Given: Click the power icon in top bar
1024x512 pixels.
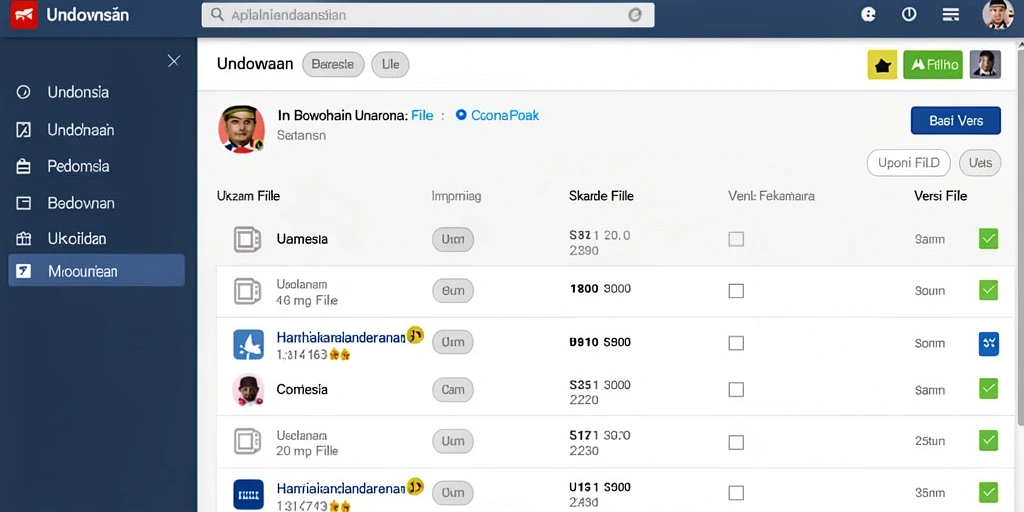Looking at the screenshot, I should tap(909, 14).
